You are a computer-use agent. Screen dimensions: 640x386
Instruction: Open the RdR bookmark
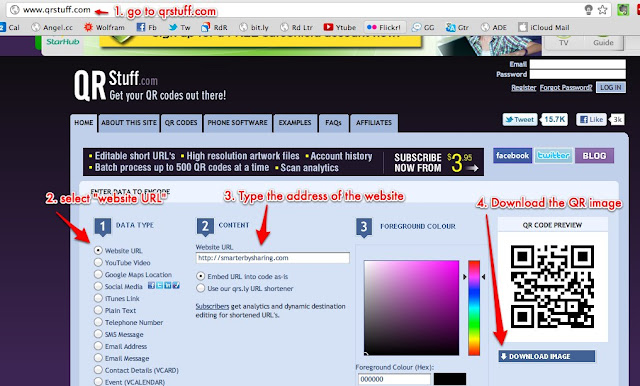214,27
